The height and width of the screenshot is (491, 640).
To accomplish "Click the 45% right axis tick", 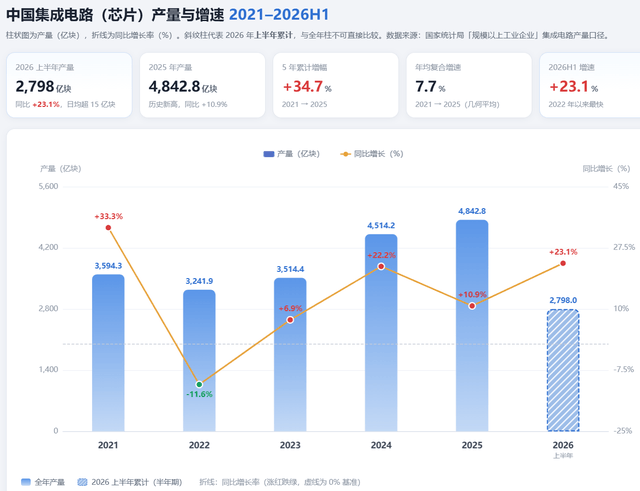I will 621,186.
